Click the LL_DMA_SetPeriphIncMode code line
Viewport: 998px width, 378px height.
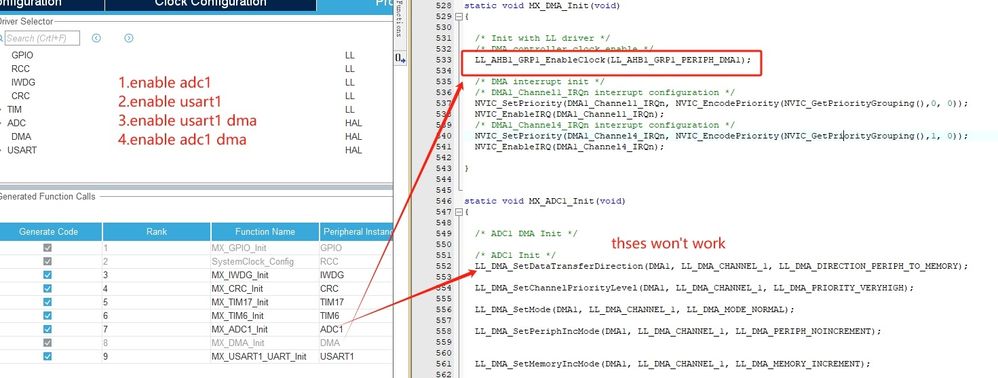[x=678, y=331]
